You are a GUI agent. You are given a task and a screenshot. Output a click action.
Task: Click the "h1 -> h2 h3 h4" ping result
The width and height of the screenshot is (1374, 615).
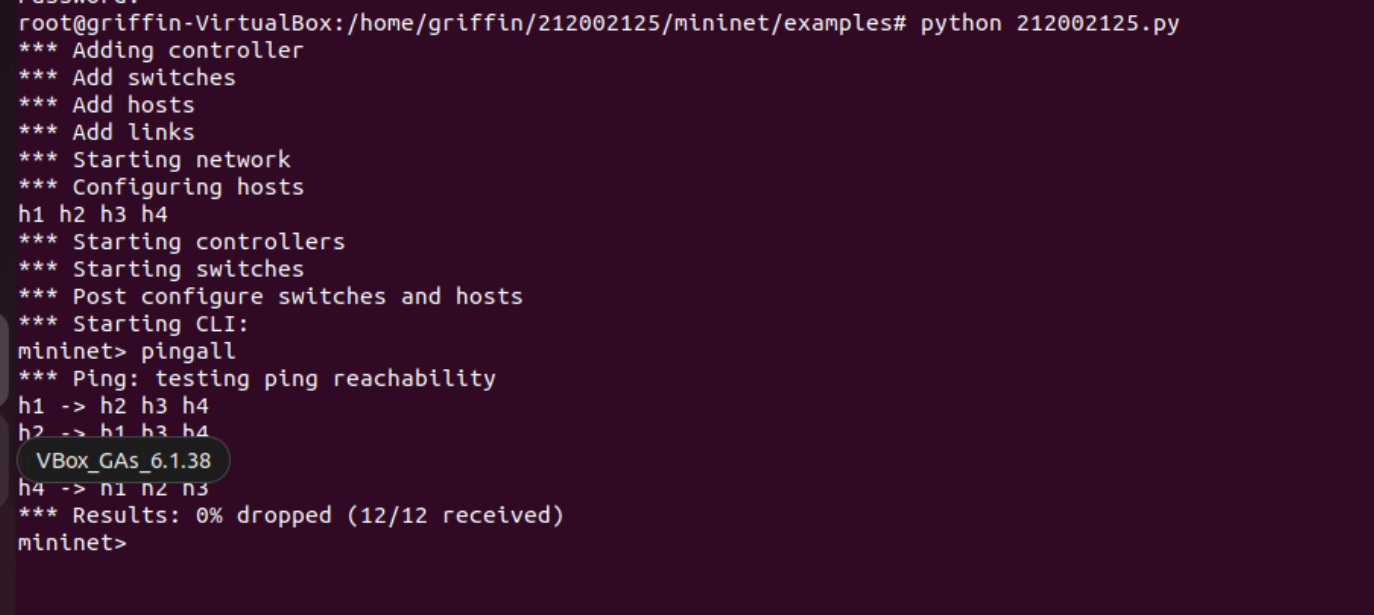coord(113,406)
